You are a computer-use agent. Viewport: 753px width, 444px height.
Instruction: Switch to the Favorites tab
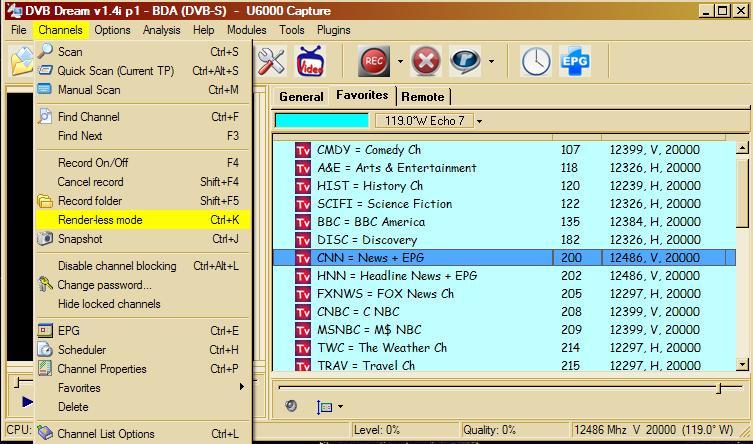[x=362, y=95]
